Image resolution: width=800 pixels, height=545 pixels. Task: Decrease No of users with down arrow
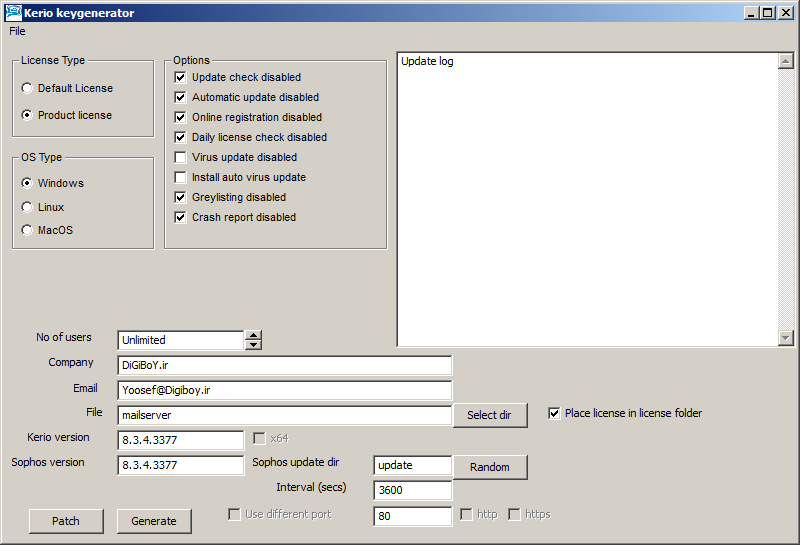pyautogui.click(x=253, y=344)
